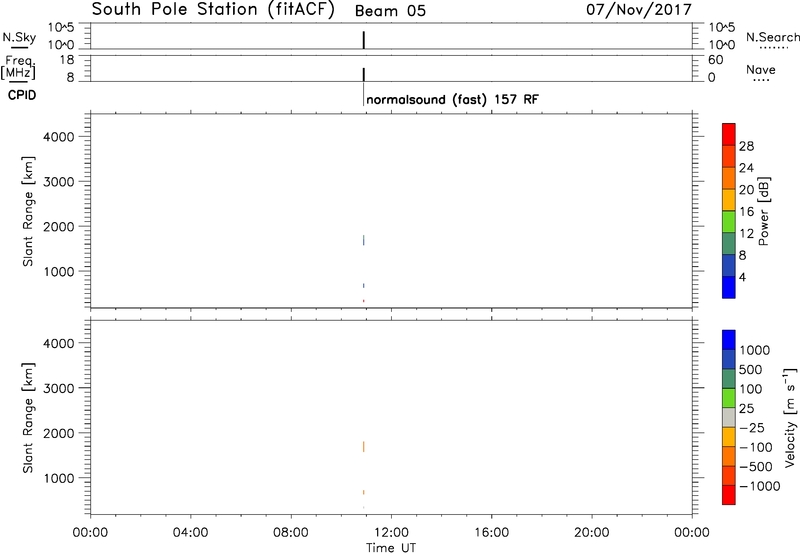Click the 04:00 time axis tick label
This screenshot has height=554, width=800.
(190, 533)
